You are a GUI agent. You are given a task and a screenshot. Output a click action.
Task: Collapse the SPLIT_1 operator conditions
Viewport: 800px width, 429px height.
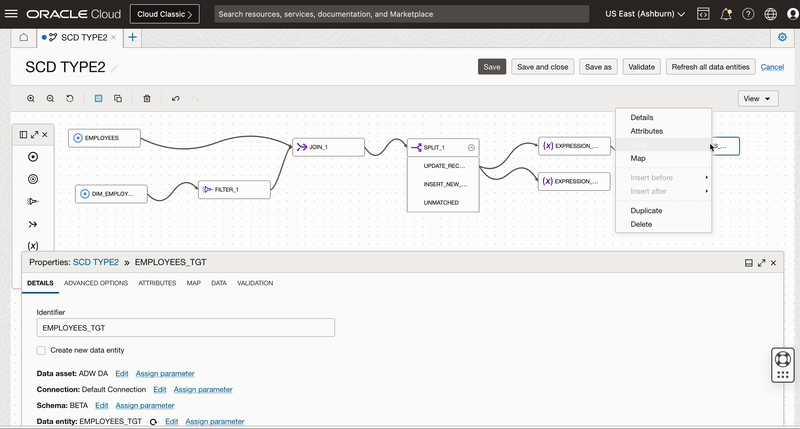coord(471,147)
